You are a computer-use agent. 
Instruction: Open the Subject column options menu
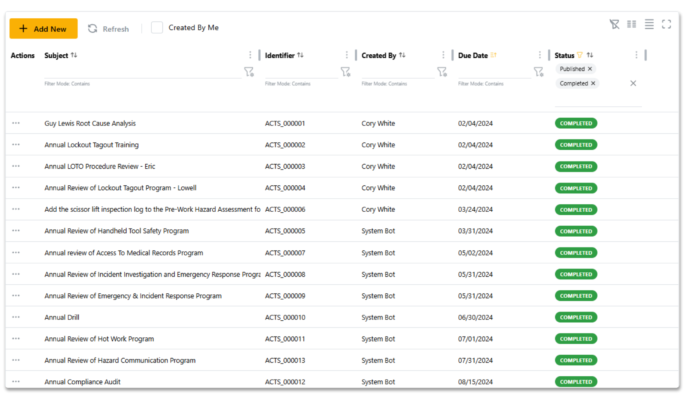pos(250,55)
